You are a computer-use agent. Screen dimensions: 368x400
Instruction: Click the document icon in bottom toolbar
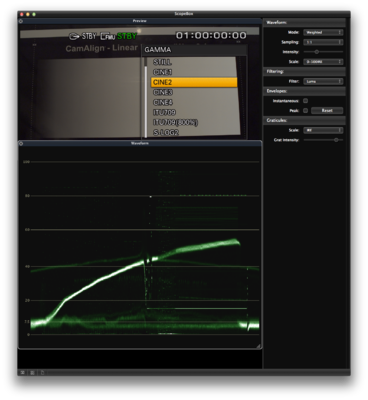(42, 373)
